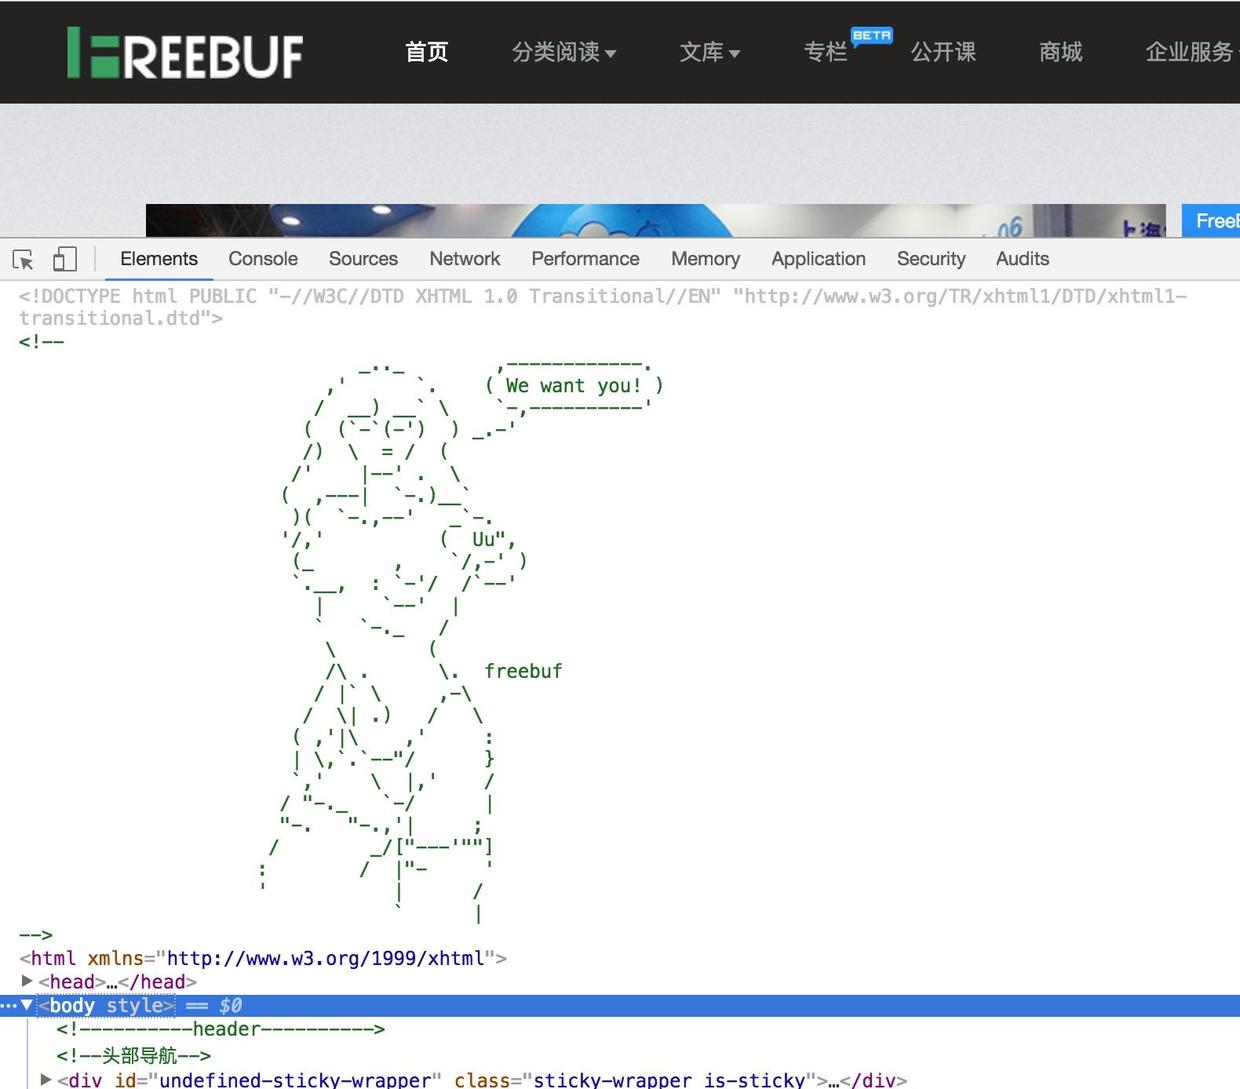The width and height of the screenshot is (1240, 1089).
Task: Switch to the Security tab
Action: pos(931,259)
